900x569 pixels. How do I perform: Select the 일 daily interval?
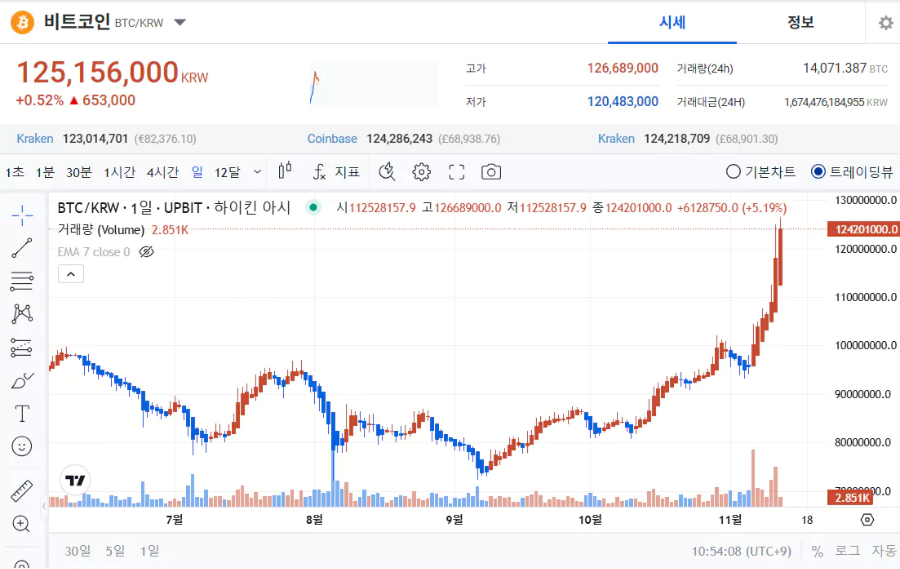(197, 172)
